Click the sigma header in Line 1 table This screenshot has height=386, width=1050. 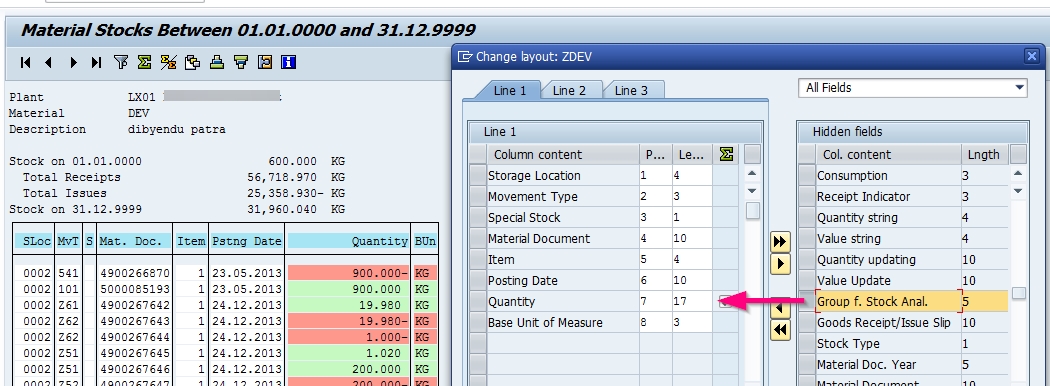coord(726,155)
